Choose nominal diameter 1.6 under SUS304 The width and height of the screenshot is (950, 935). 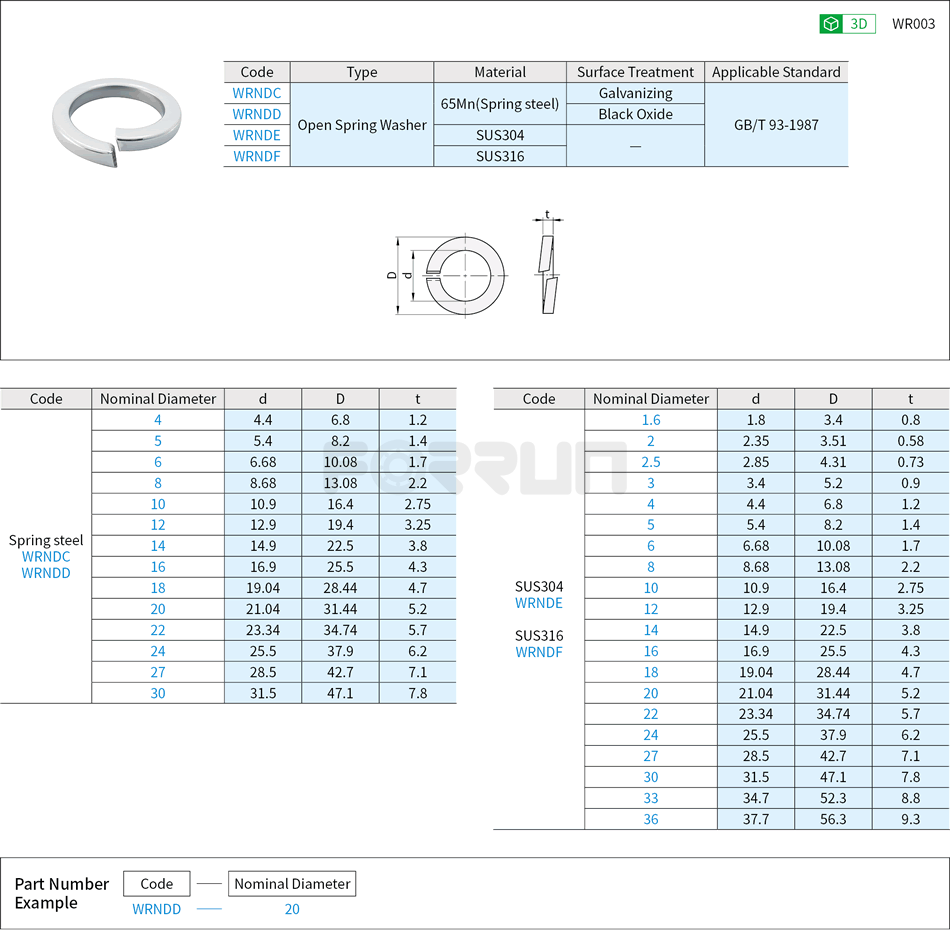pos(650,420)
